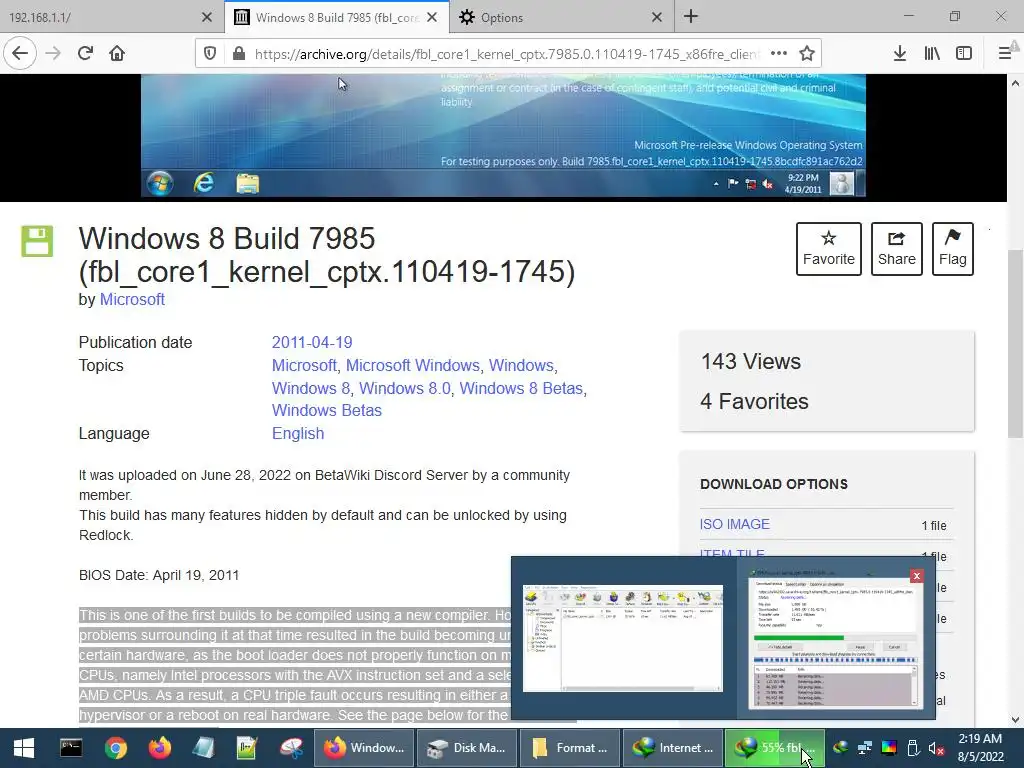
Task: Click the colorful display tray icon
Action: 889,748
